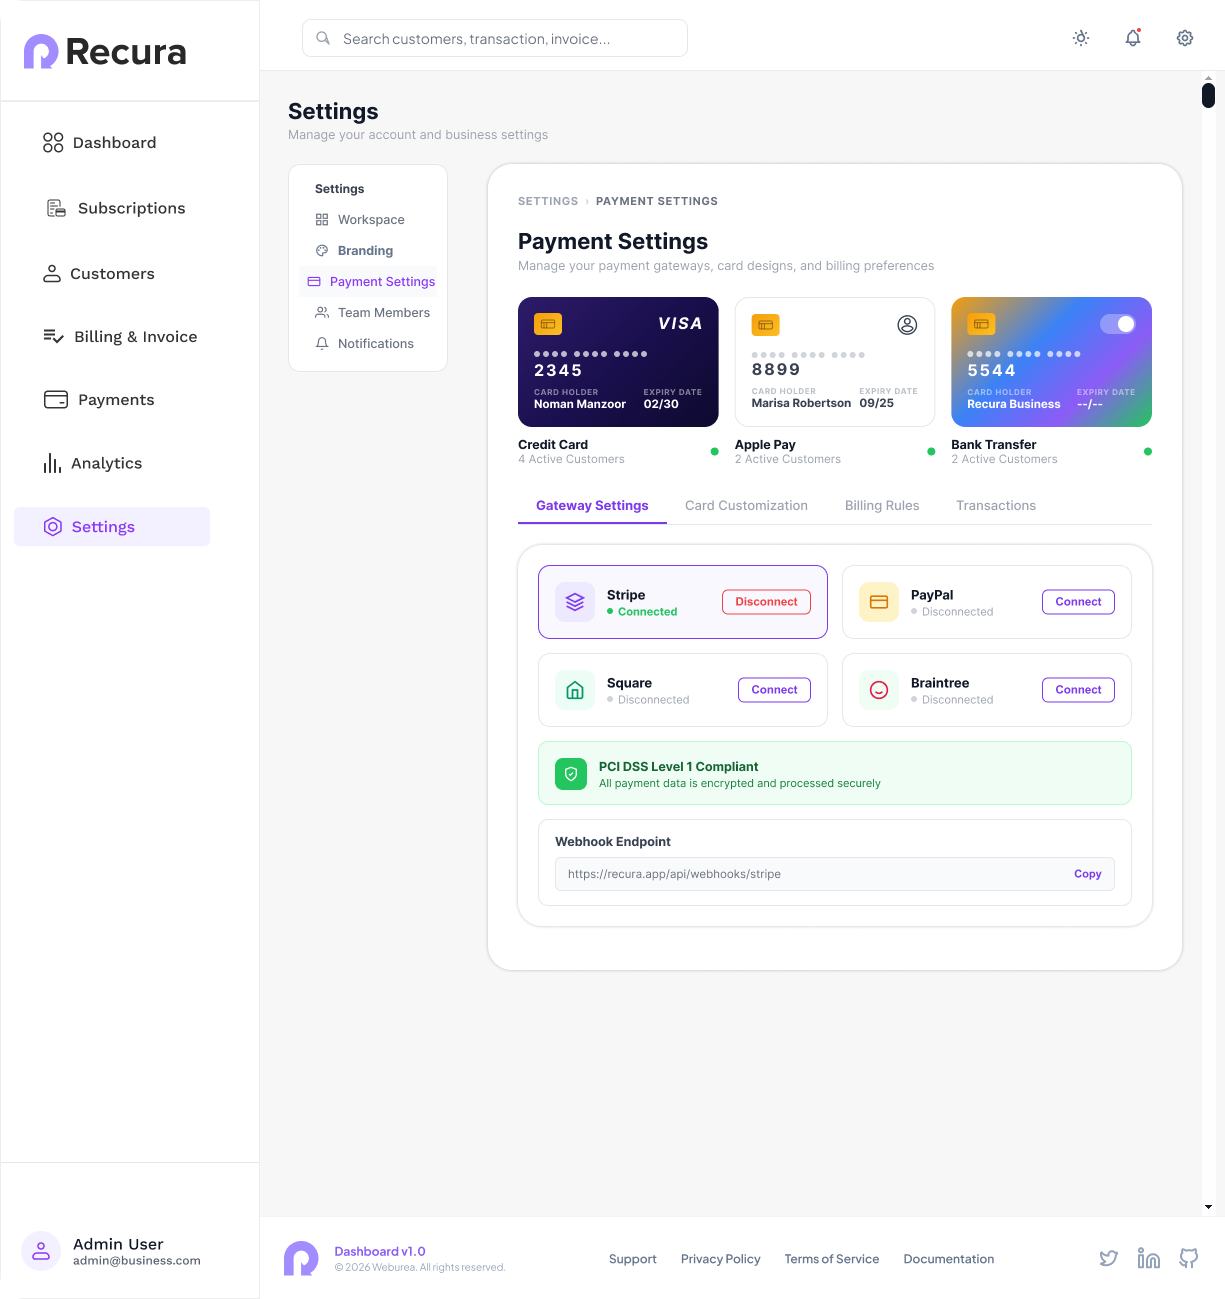The image size is (1225, 1299).
Task: Click the PayPal card icon
Action: [x=879, y=602]
